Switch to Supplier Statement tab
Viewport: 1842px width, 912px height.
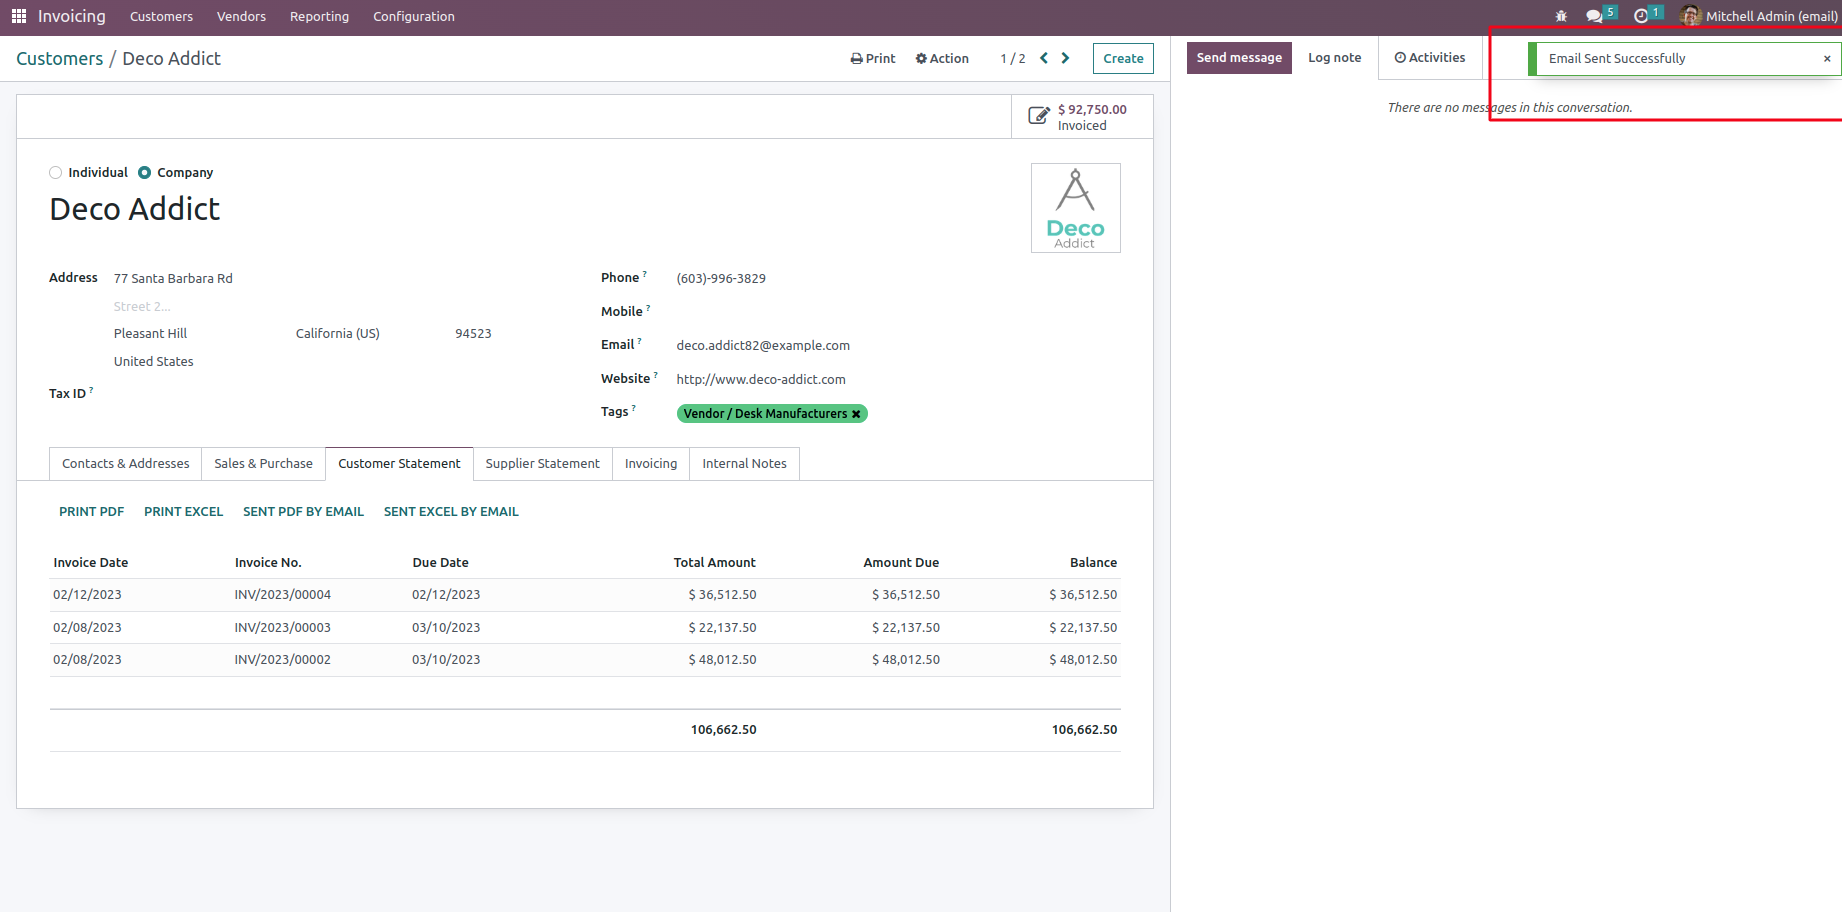coord(543,464)
